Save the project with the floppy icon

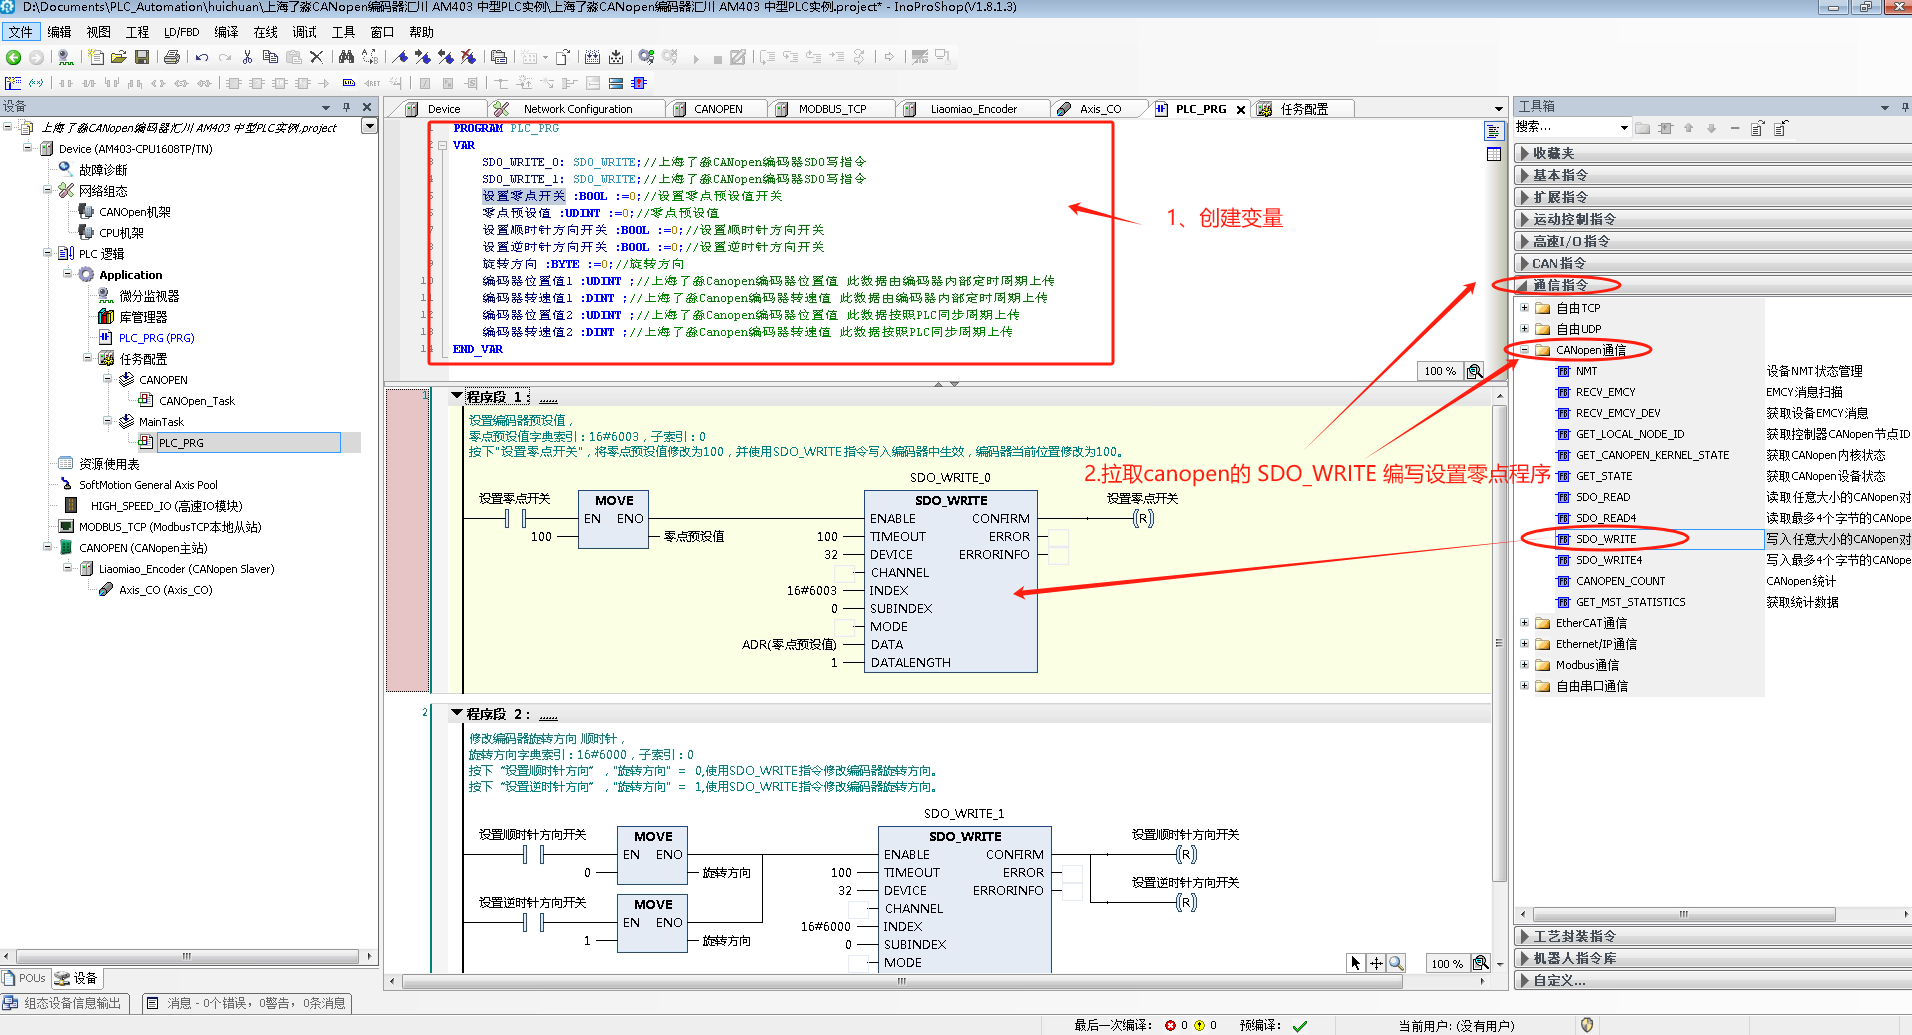point(141,57)
